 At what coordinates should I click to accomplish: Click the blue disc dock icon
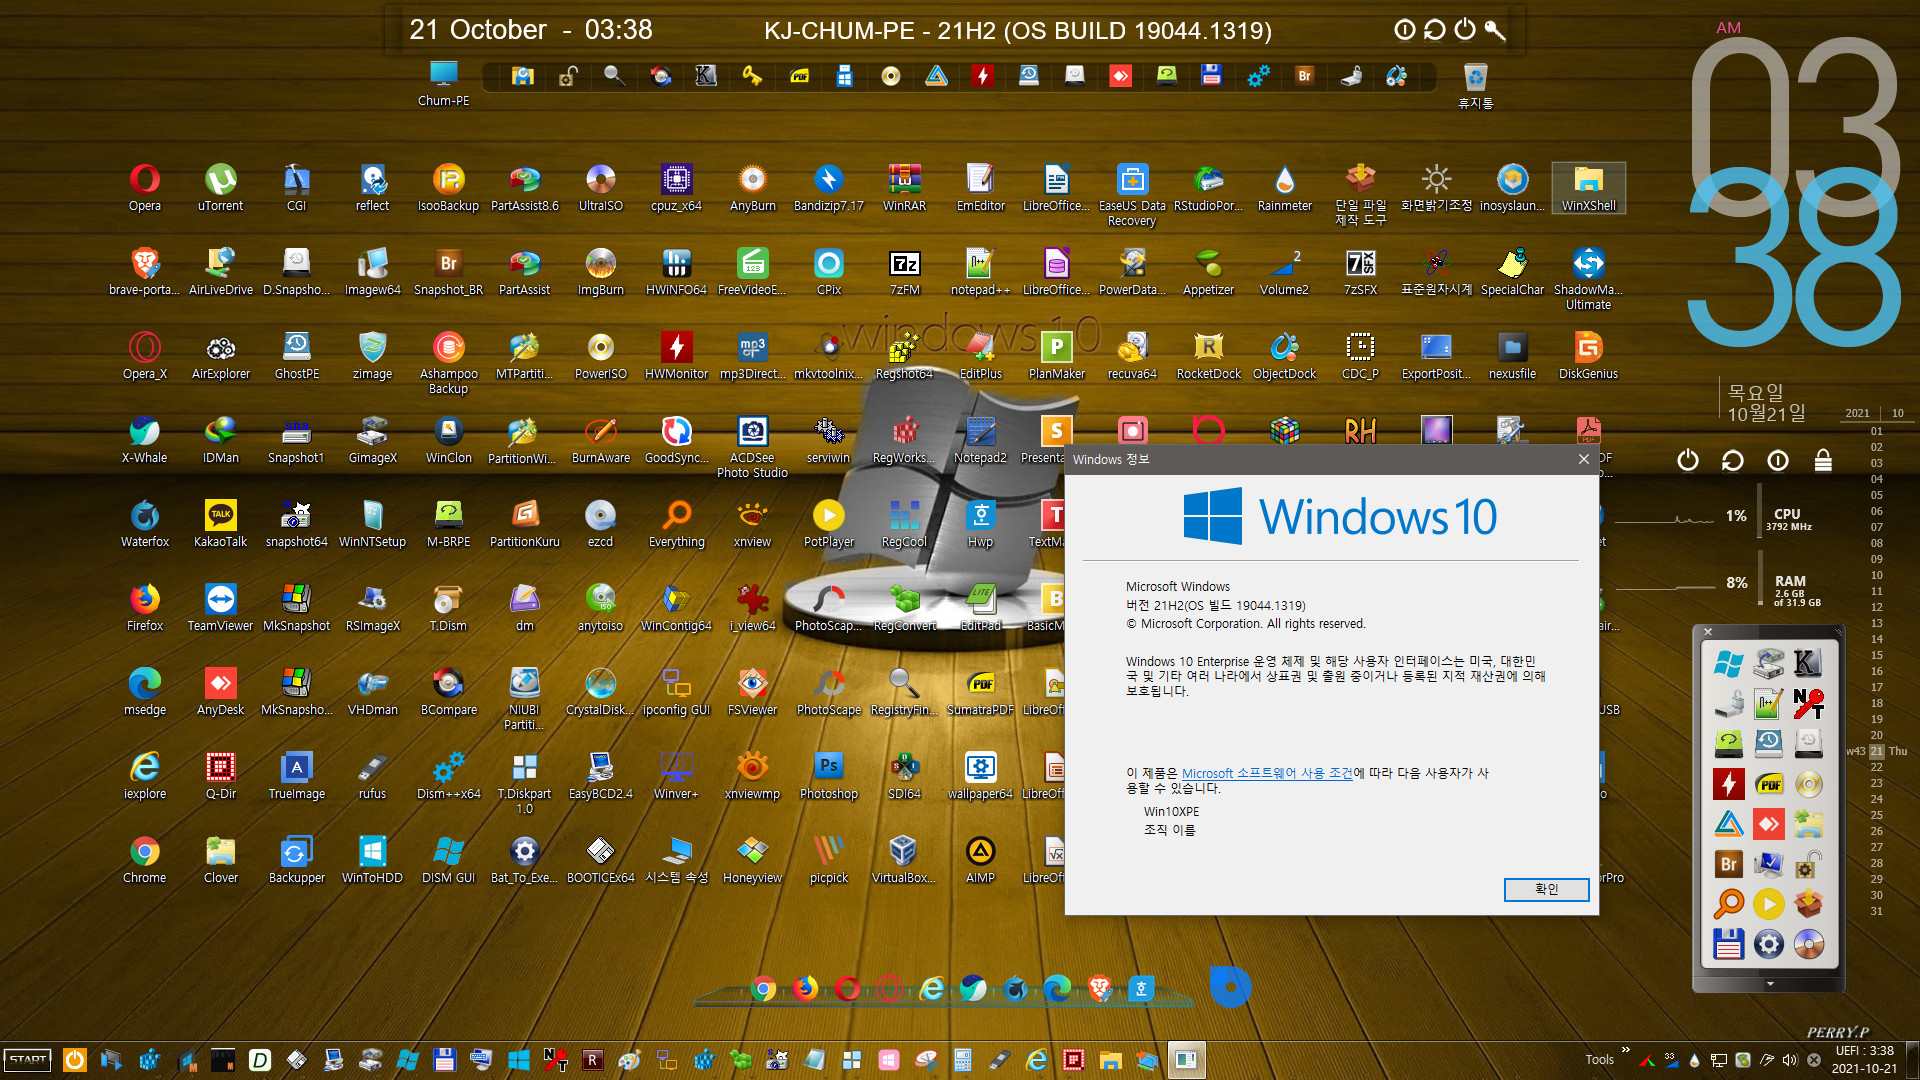[x=1230, y=987]
